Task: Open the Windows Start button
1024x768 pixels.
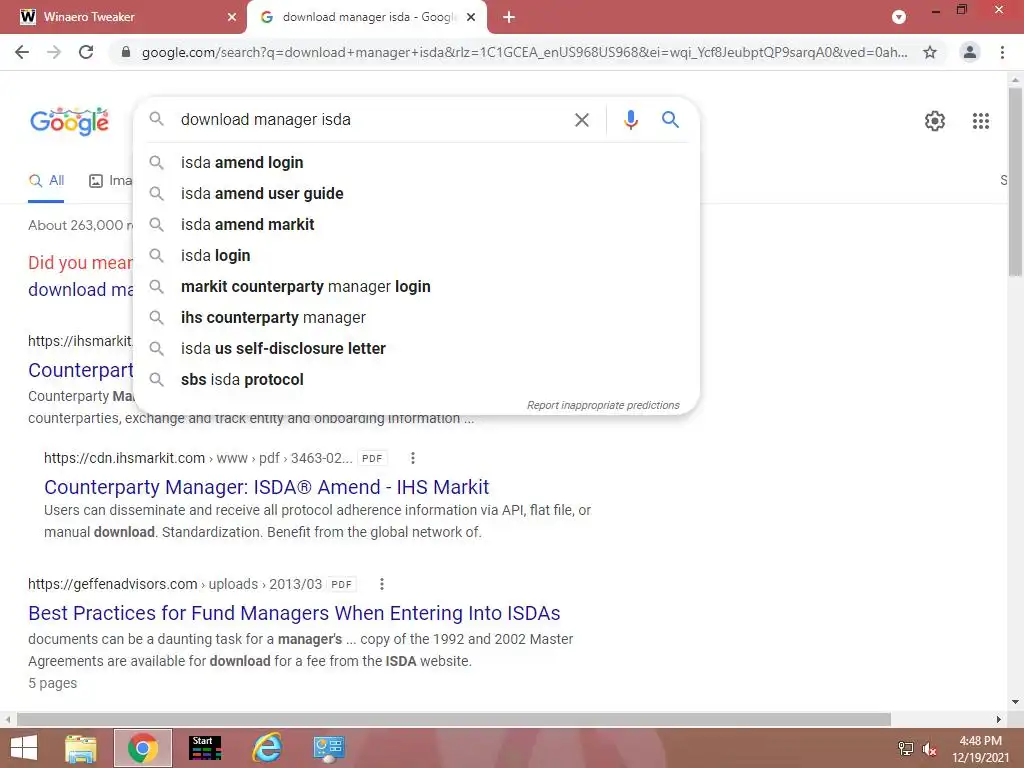Action: click(x=24, y=748)
